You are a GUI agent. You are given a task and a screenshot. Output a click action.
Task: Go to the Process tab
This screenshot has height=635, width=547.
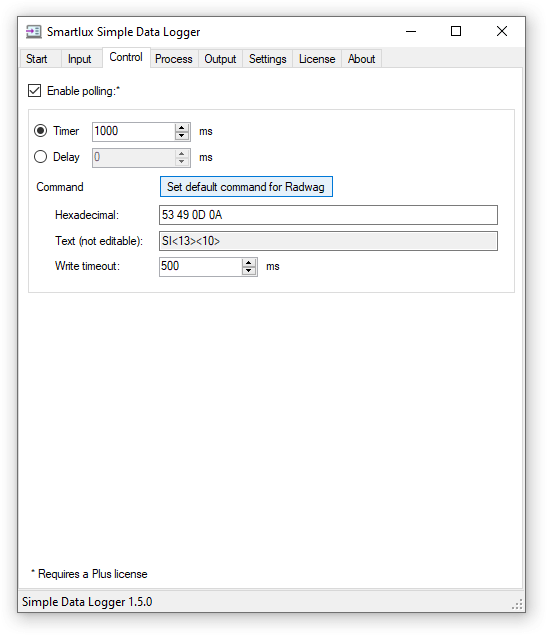tap(174, 59)
